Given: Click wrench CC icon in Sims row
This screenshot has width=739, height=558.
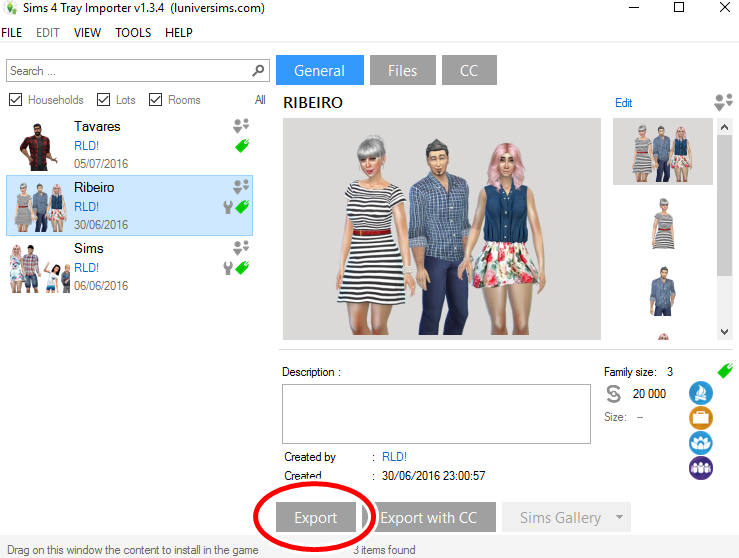Looking at the screenshot, I should [228, 268].
